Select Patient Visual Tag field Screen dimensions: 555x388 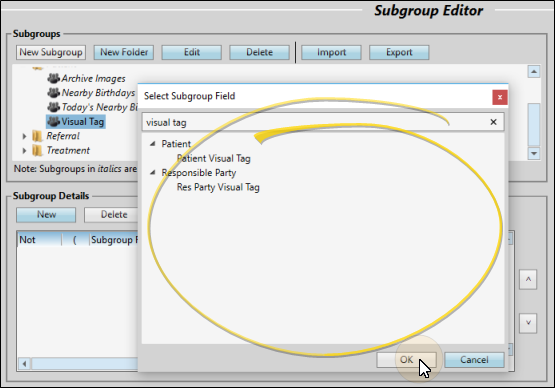tap(213, 158)
